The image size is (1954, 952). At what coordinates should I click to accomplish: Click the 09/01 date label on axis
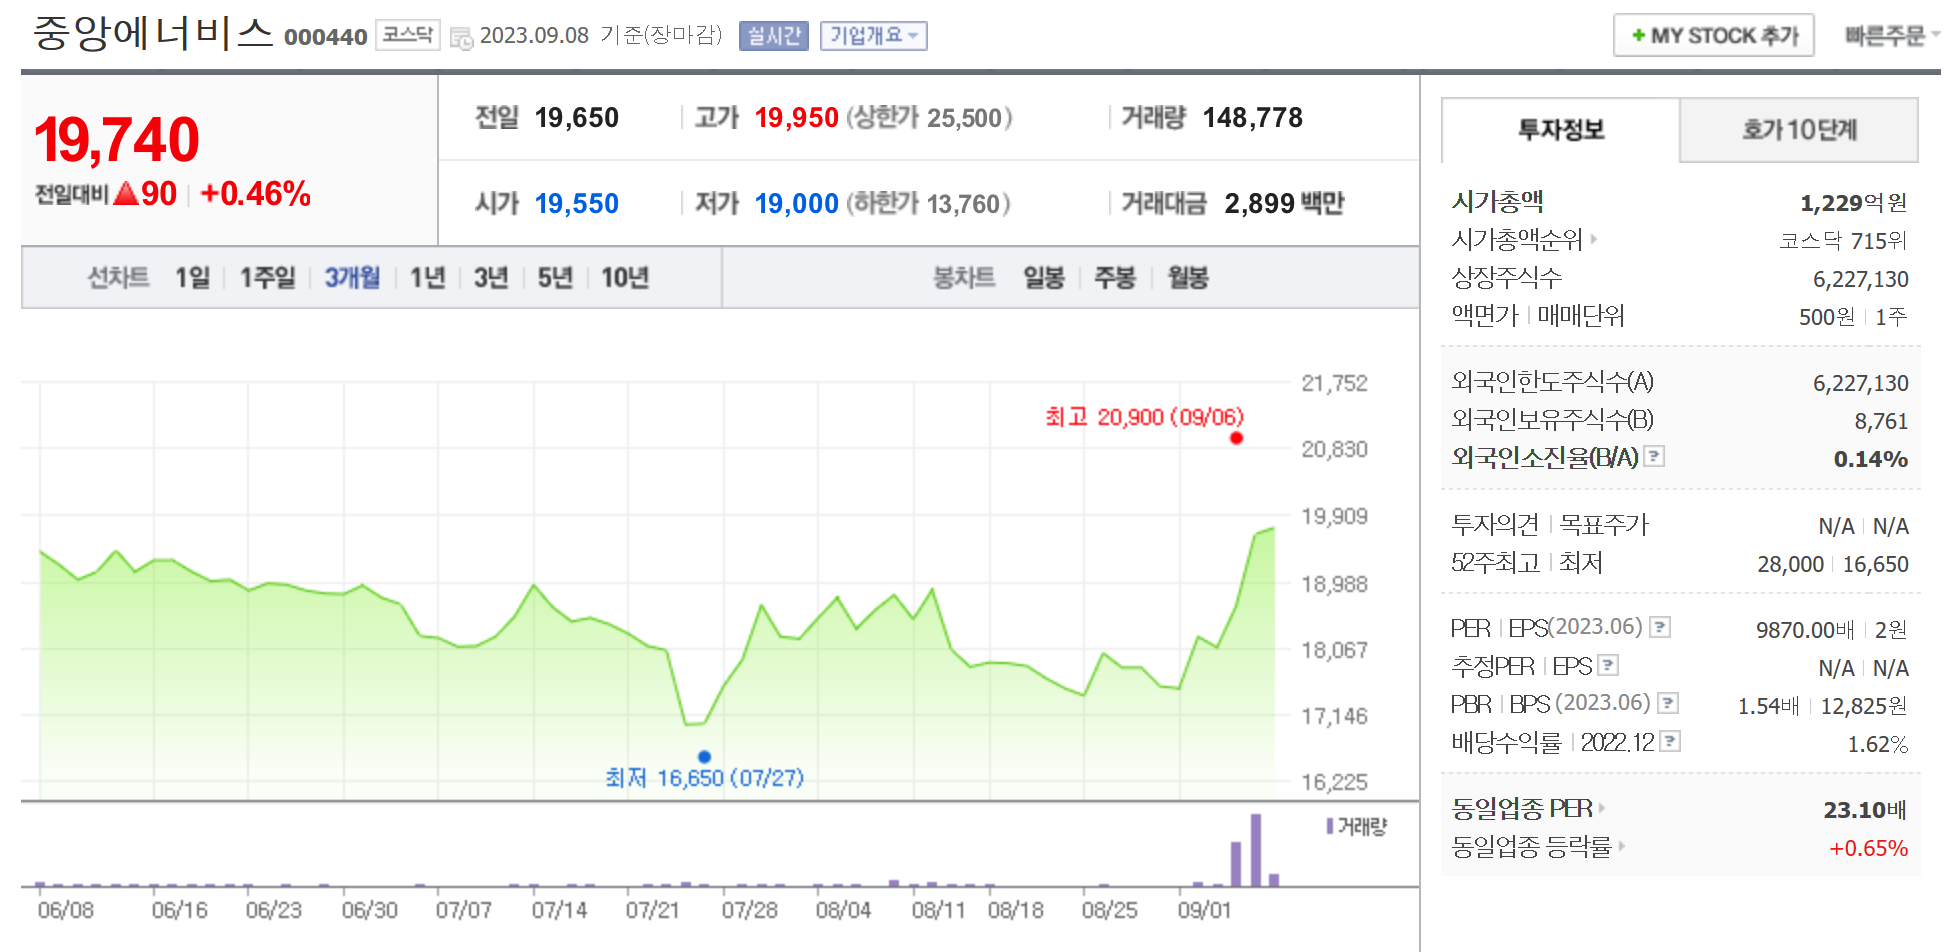pos(1203,910)
